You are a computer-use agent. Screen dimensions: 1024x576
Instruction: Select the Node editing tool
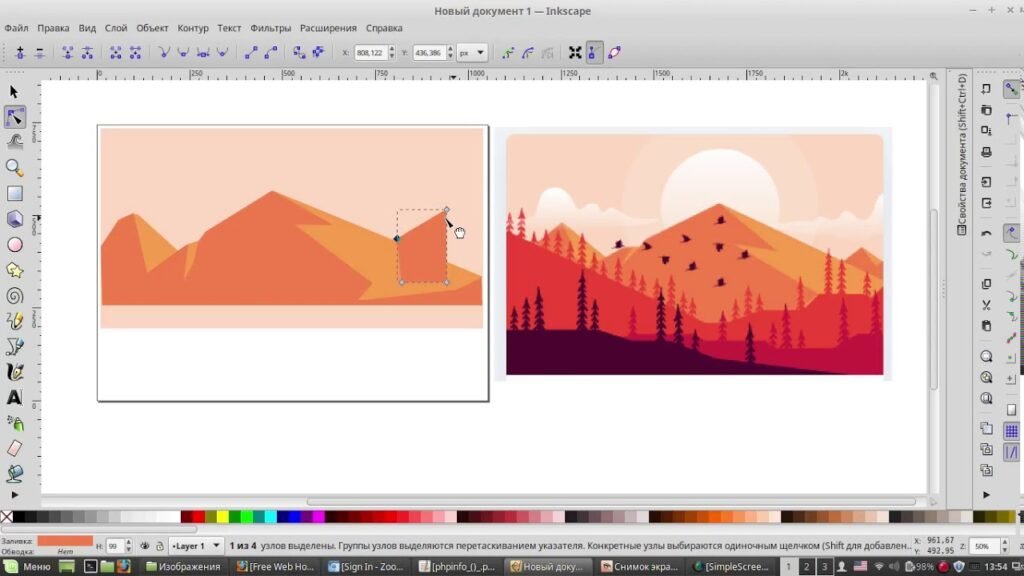coord(14,118)
